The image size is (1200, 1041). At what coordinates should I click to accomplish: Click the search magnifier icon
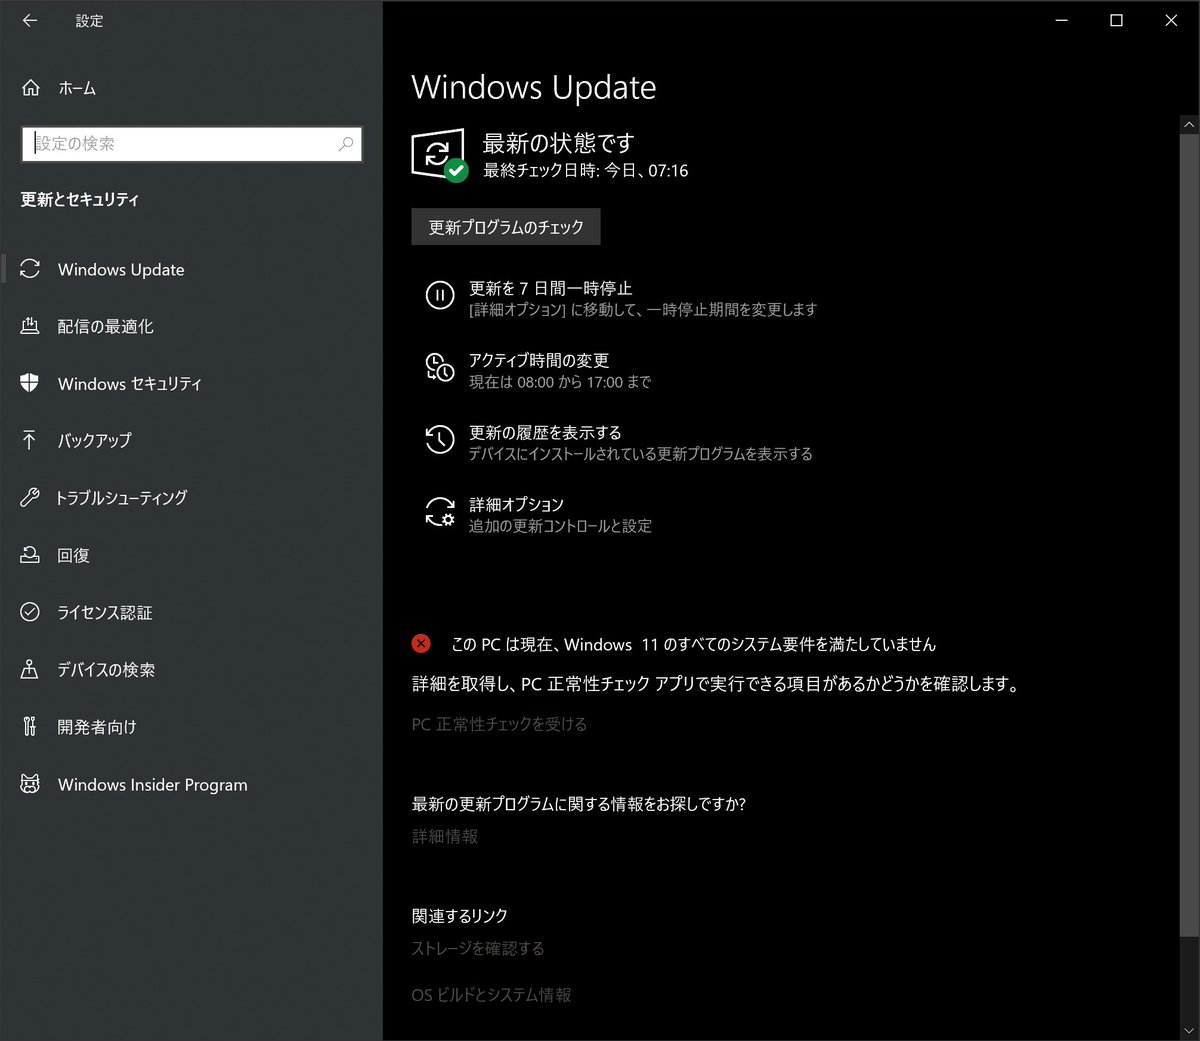pyautogui.click(x=346, y=144)
